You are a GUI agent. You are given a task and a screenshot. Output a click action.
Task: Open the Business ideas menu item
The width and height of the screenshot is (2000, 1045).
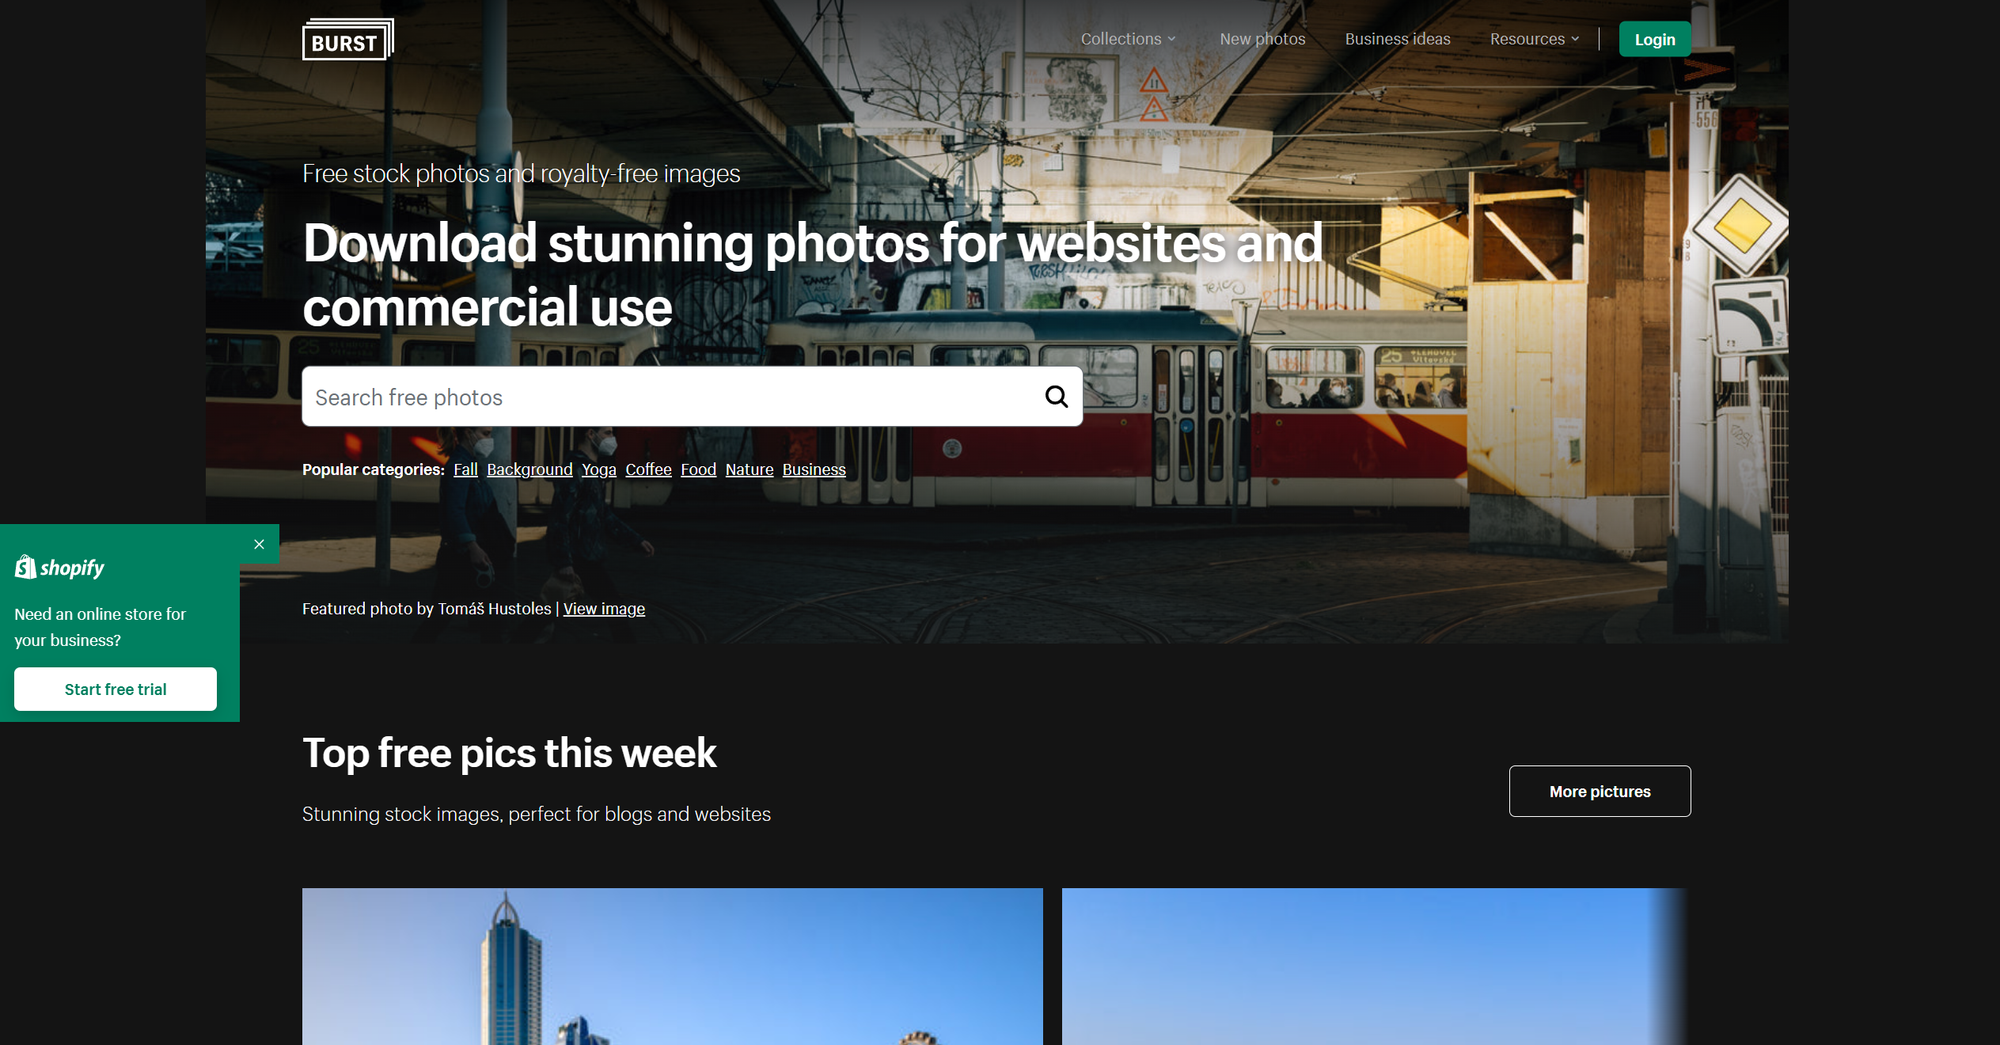1397,39
